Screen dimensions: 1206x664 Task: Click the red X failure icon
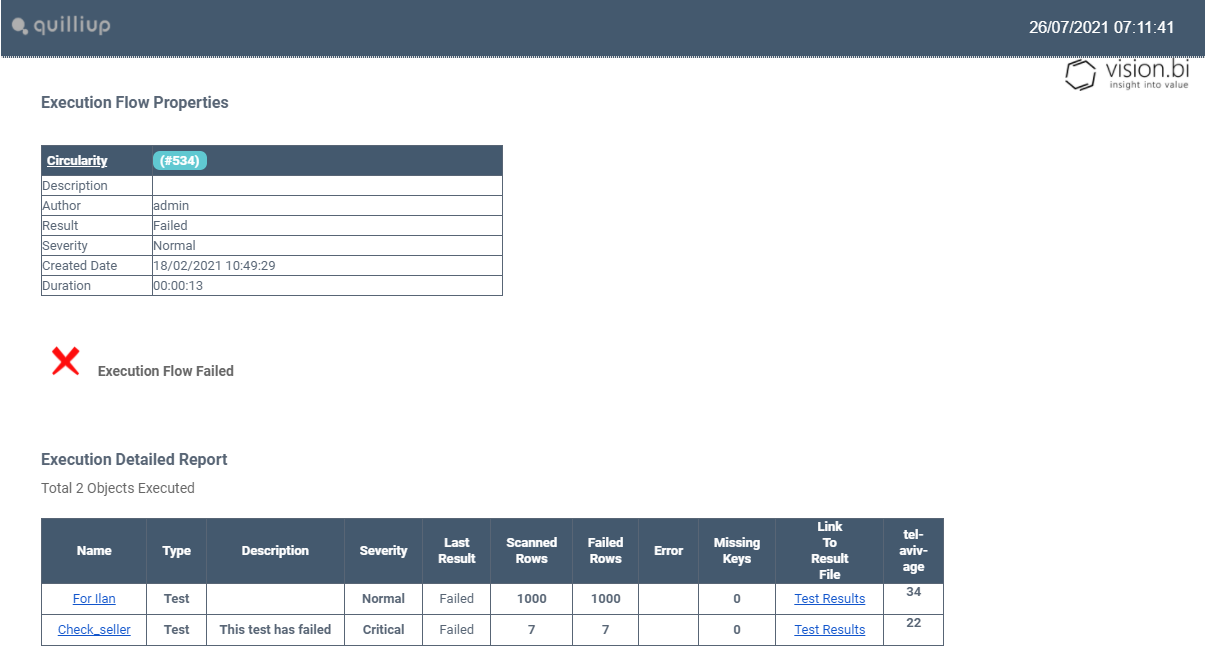pos(66,361)
